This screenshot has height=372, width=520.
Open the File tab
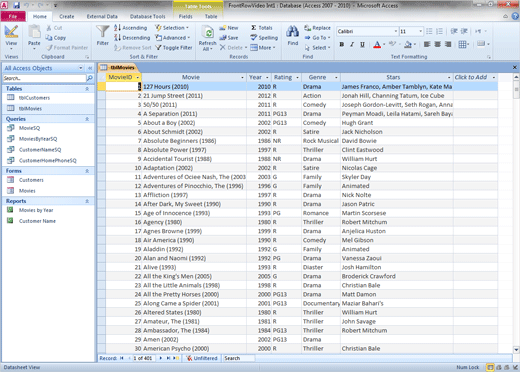(x=13, y=16)
